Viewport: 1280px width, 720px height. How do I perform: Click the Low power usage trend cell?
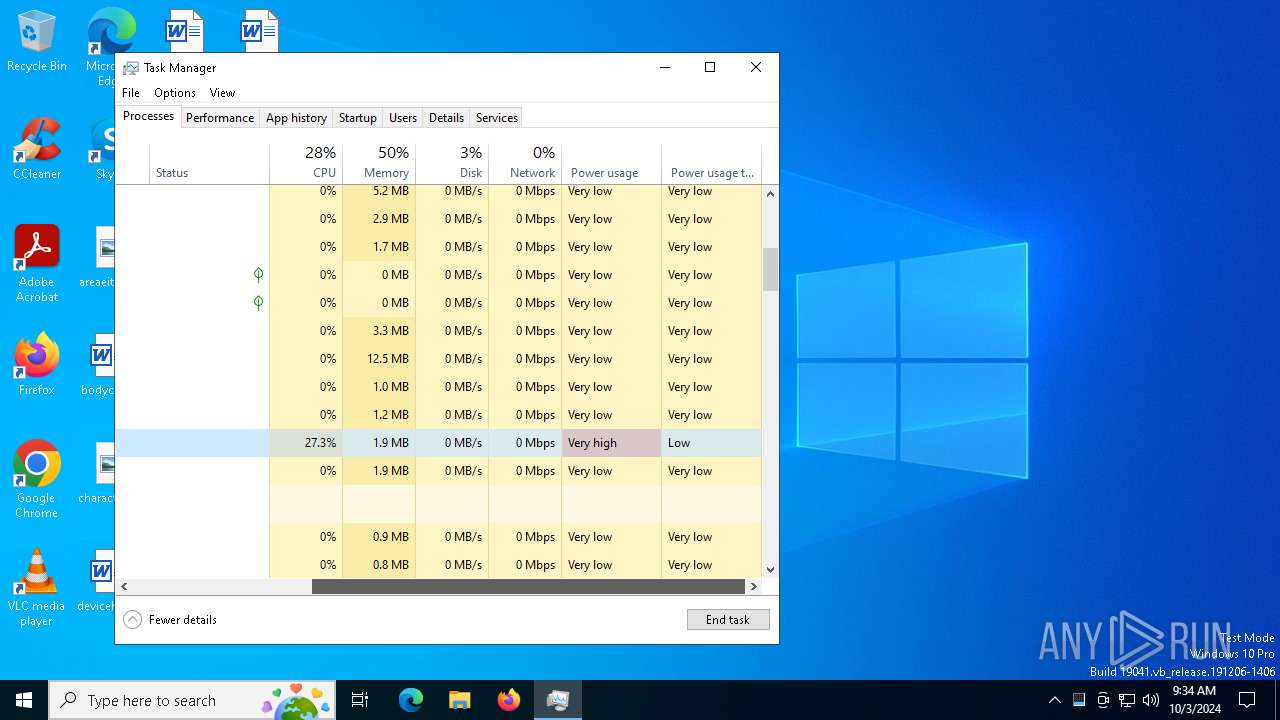coord(711,443)
